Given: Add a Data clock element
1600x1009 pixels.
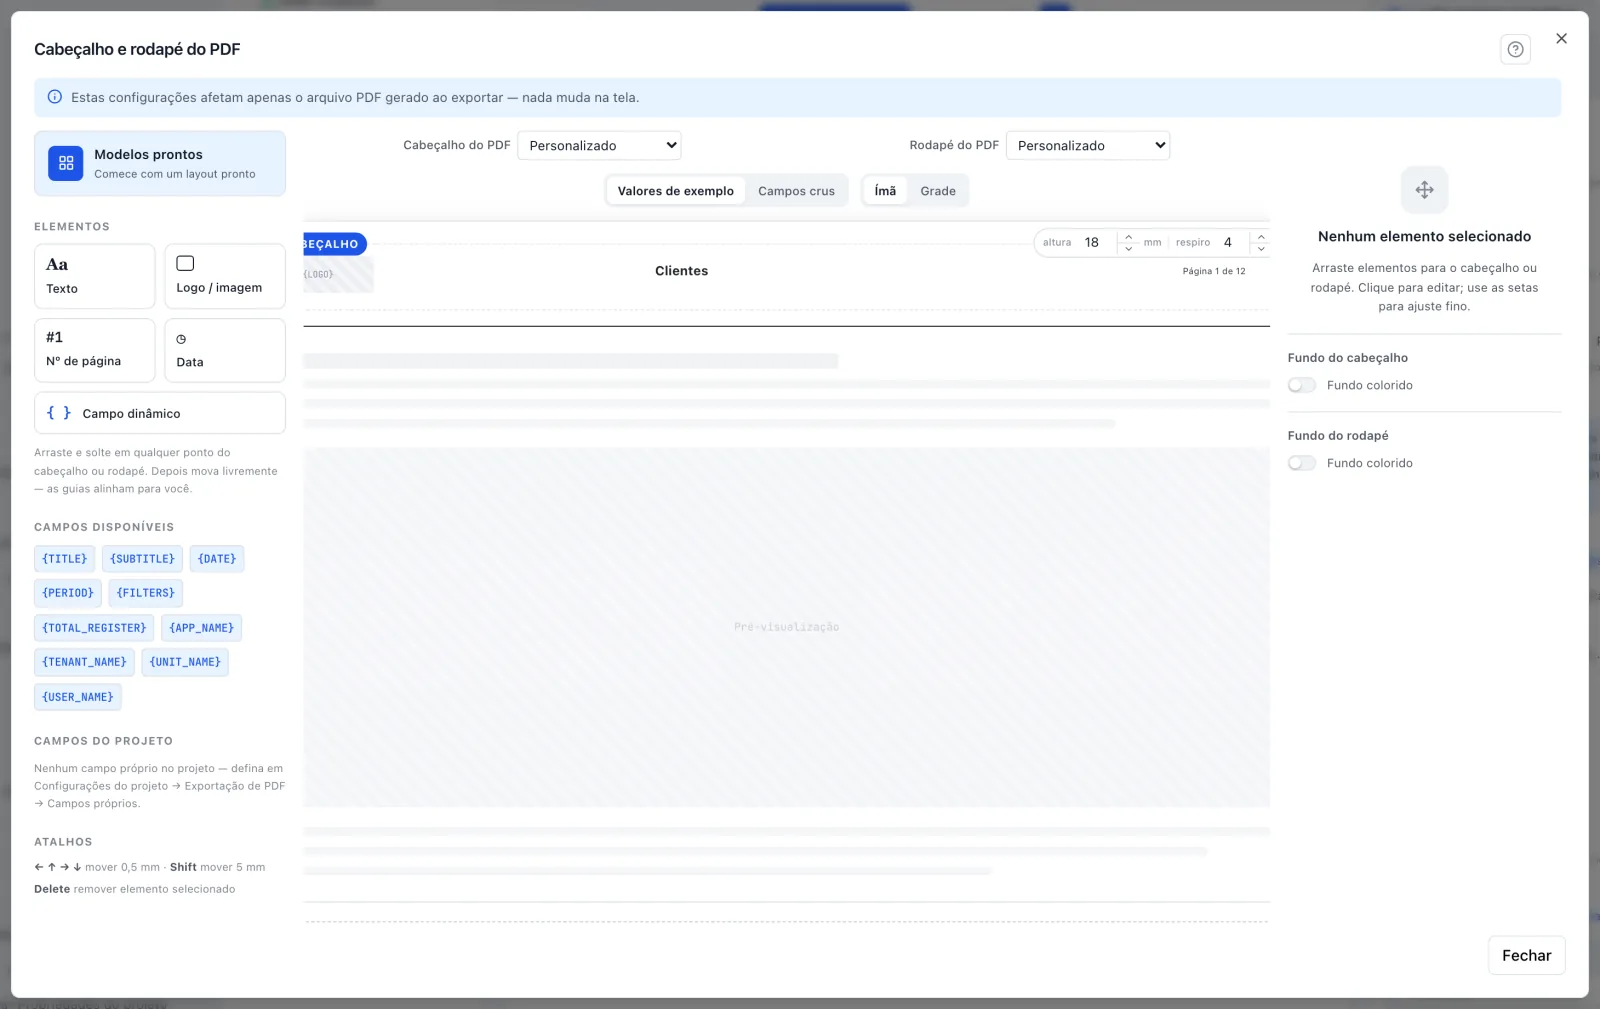Looking at the screenshot, I should [225, 350].
